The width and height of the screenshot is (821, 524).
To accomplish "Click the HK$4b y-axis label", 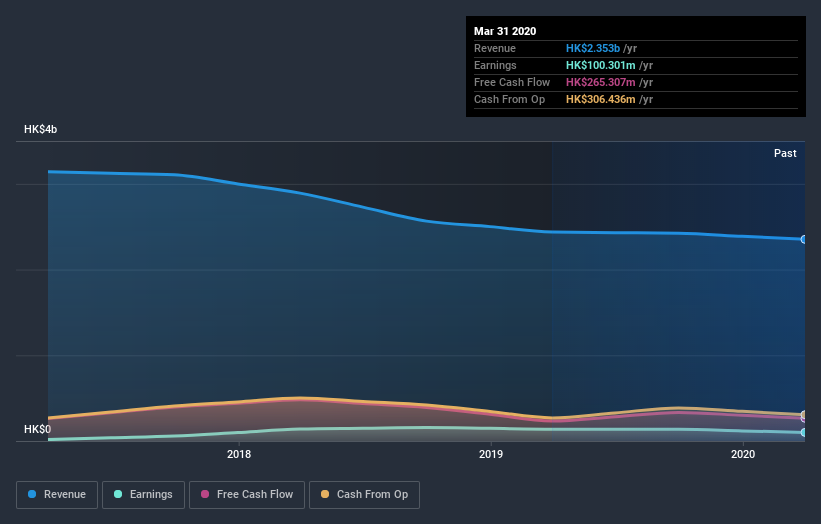I will tap(40, 129).
